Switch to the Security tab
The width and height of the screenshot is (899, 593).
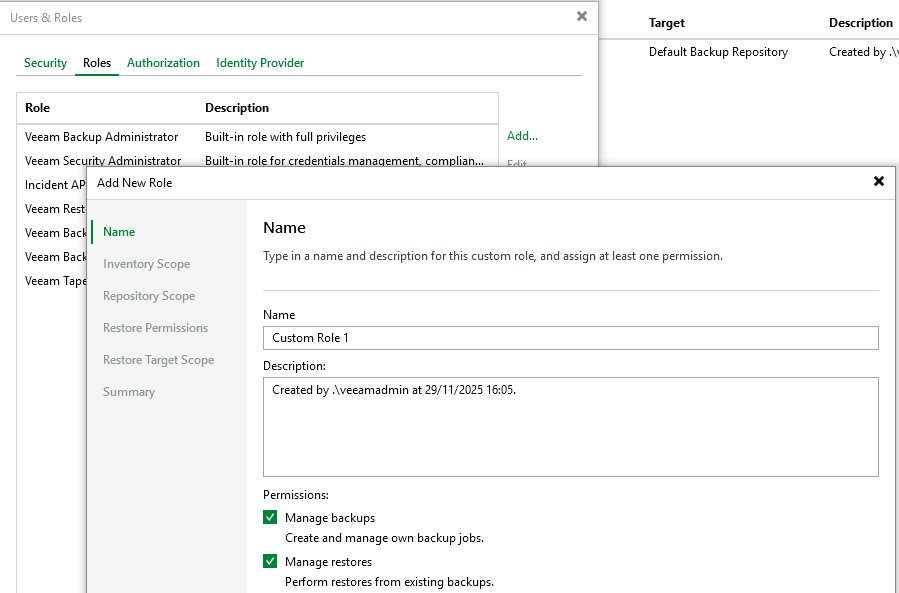point(45,63)
